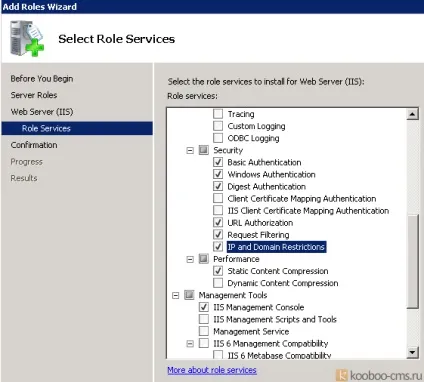Enable Client Certificate Mapping Authentication checkbox

pyautogui.click(x=218, y=198)
